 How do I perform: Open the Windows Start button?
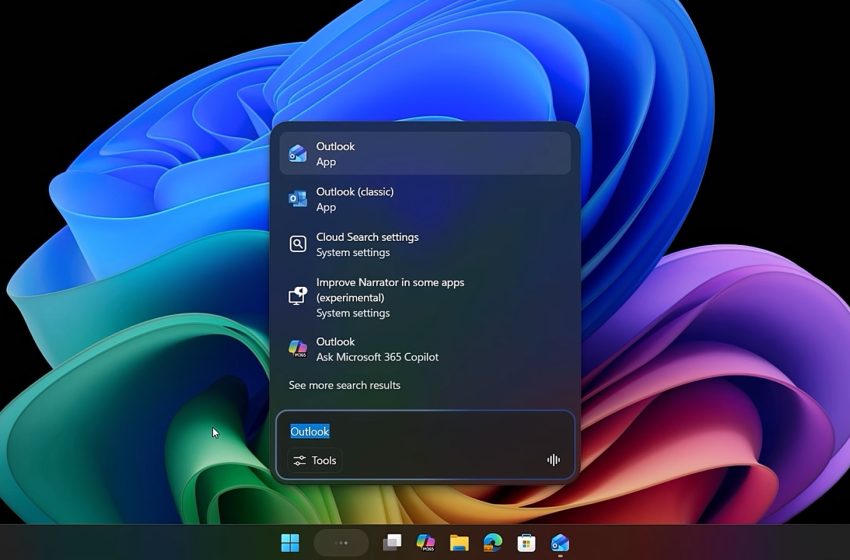click(290, 543)
